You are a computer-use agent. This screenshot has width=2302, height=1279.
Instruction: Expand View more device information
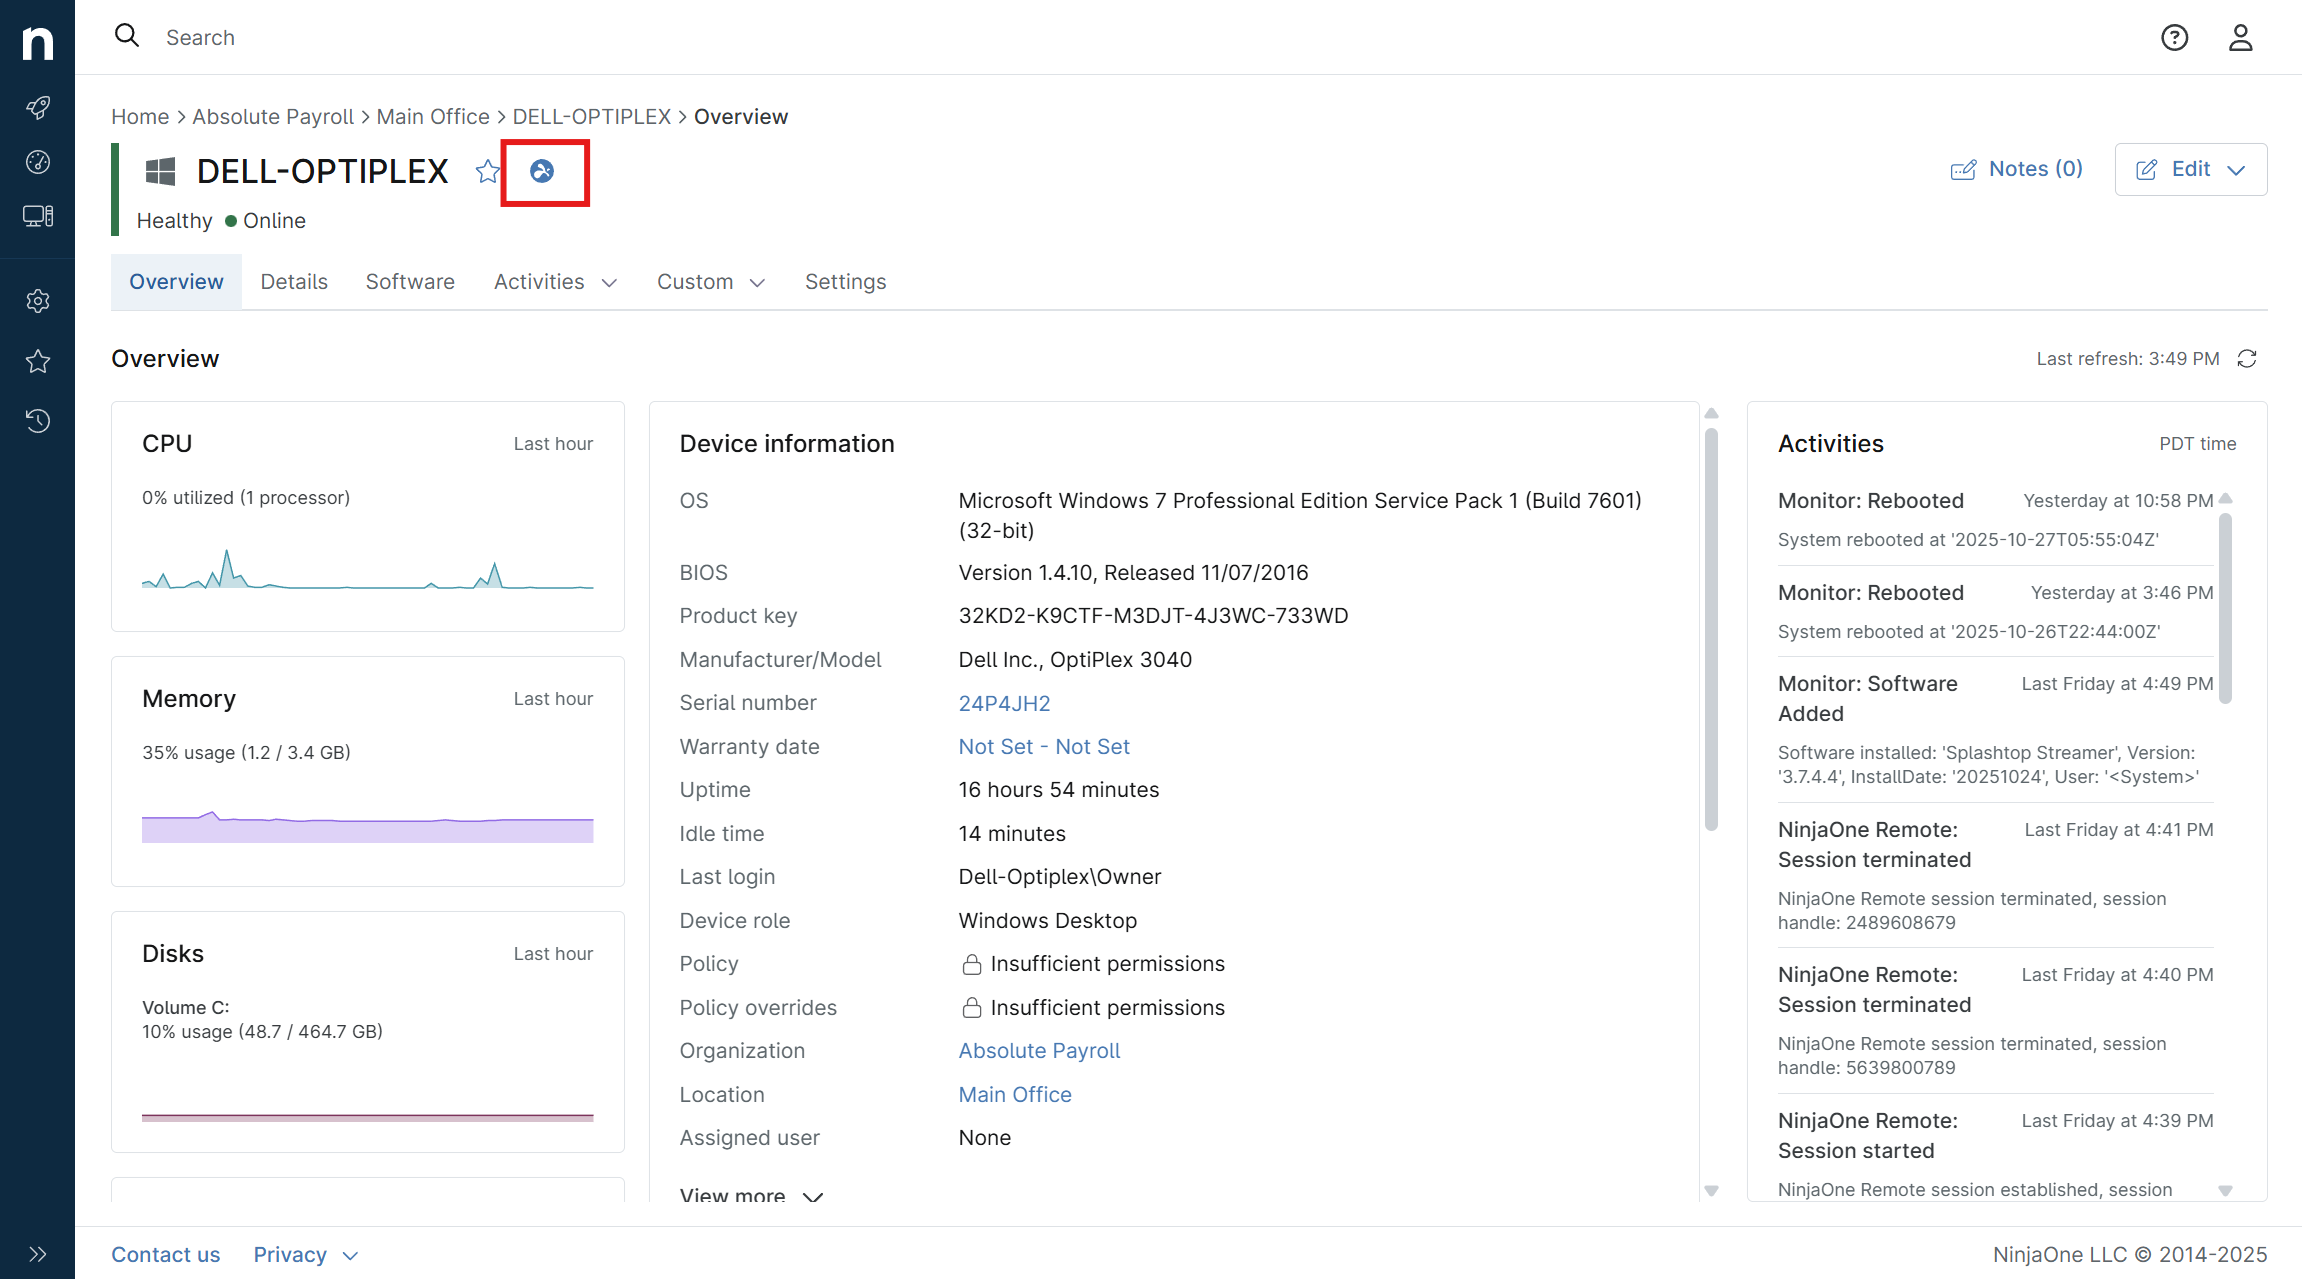tap(751, 1195)
